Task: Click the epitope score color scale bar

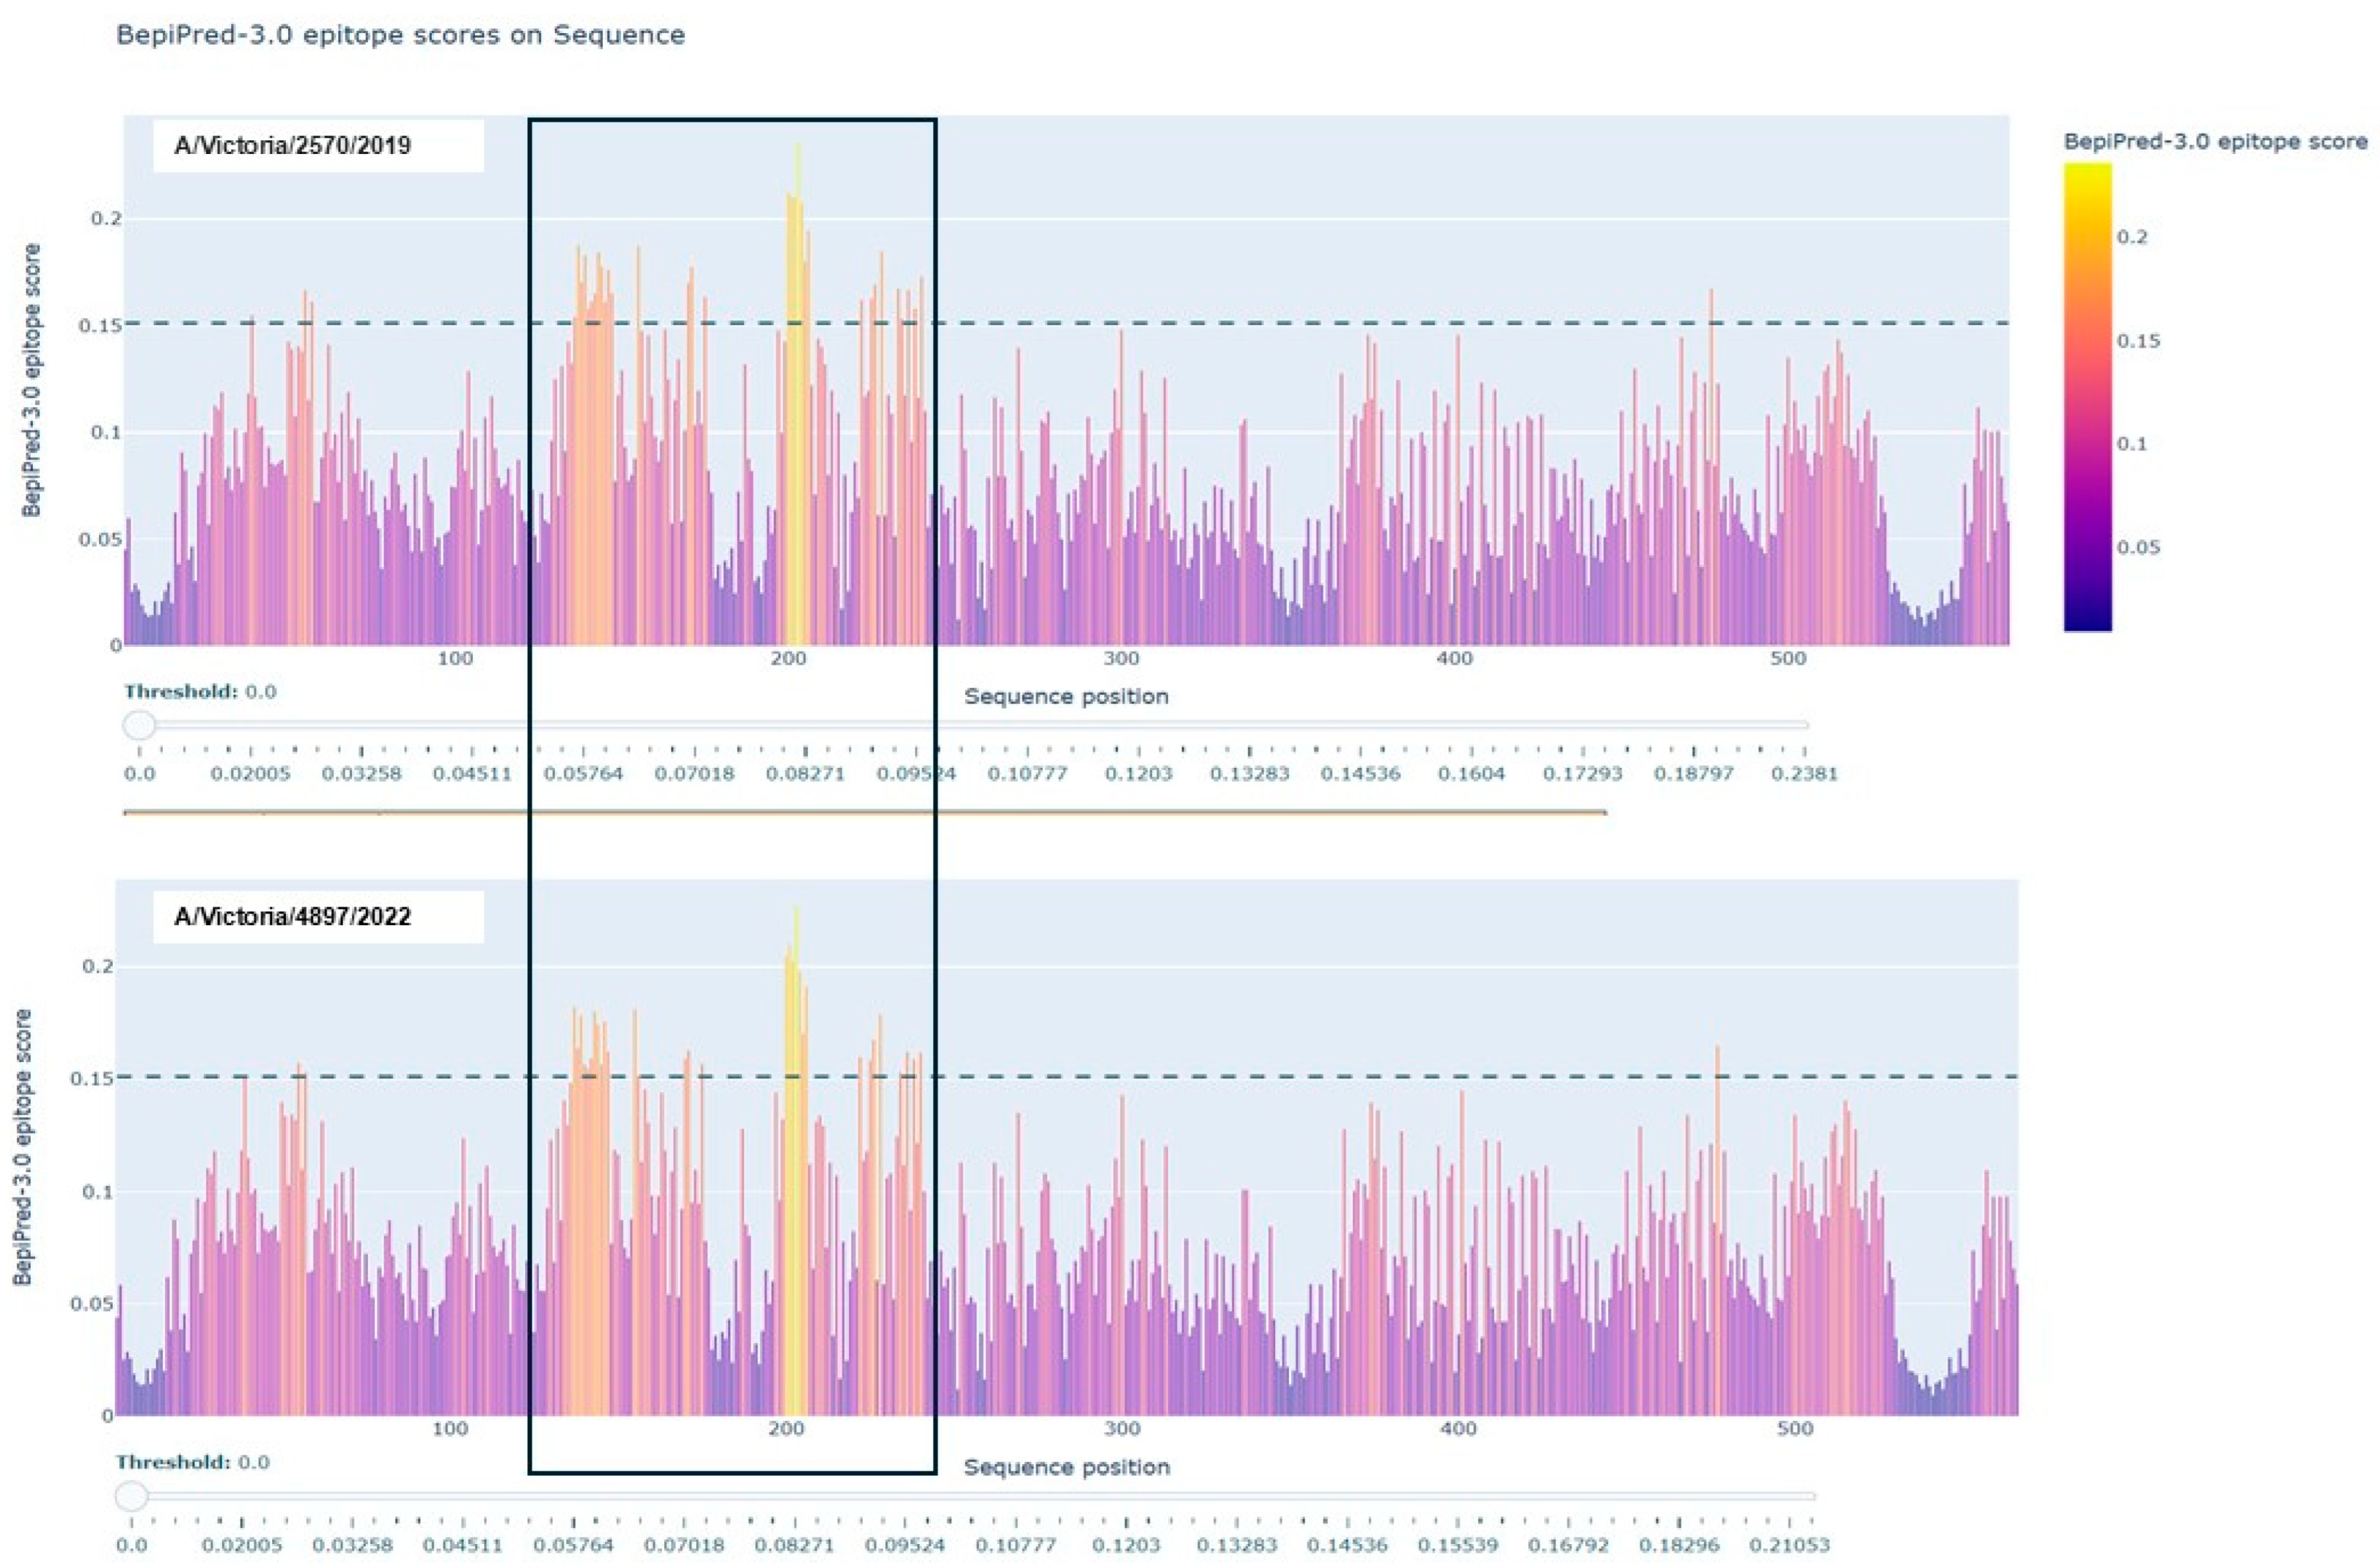Action: point(2087,397)
